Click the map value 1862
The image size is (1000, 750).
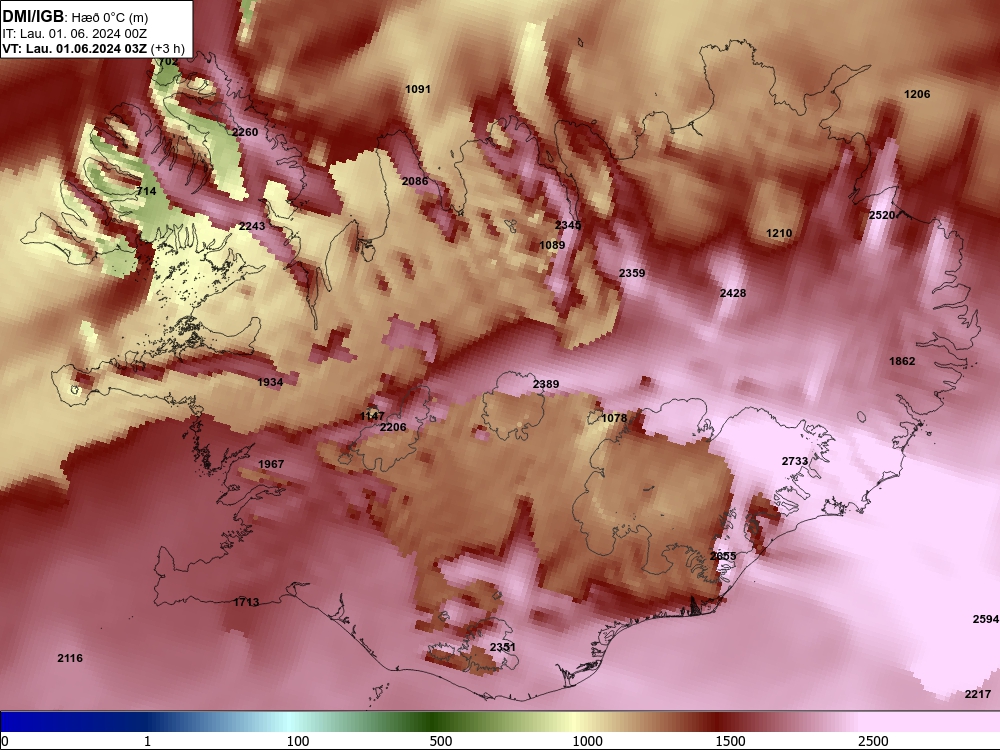tap(902, 361)
